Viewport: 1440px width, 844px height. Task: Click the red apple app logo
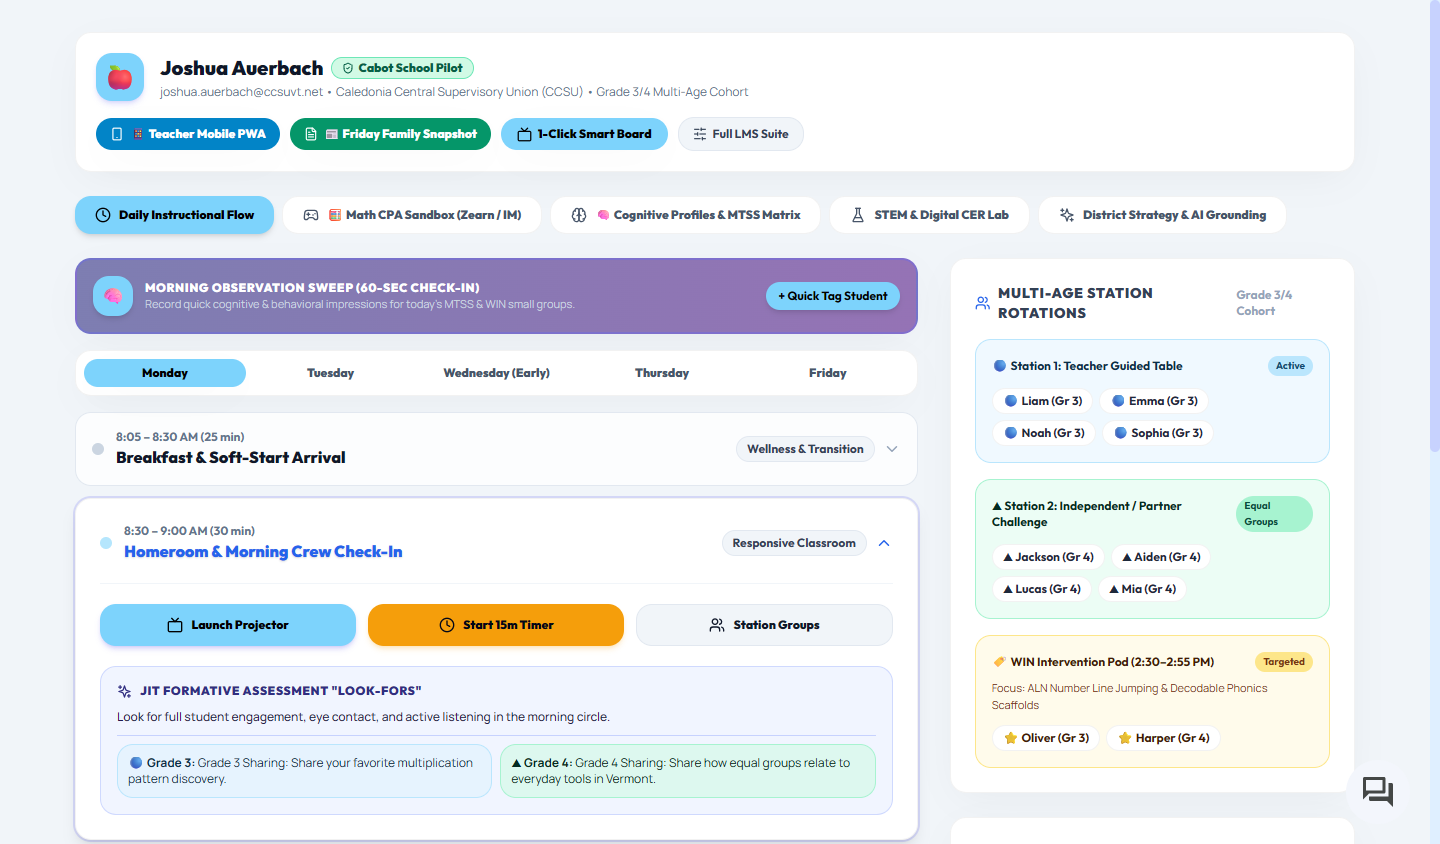point(120,77)
